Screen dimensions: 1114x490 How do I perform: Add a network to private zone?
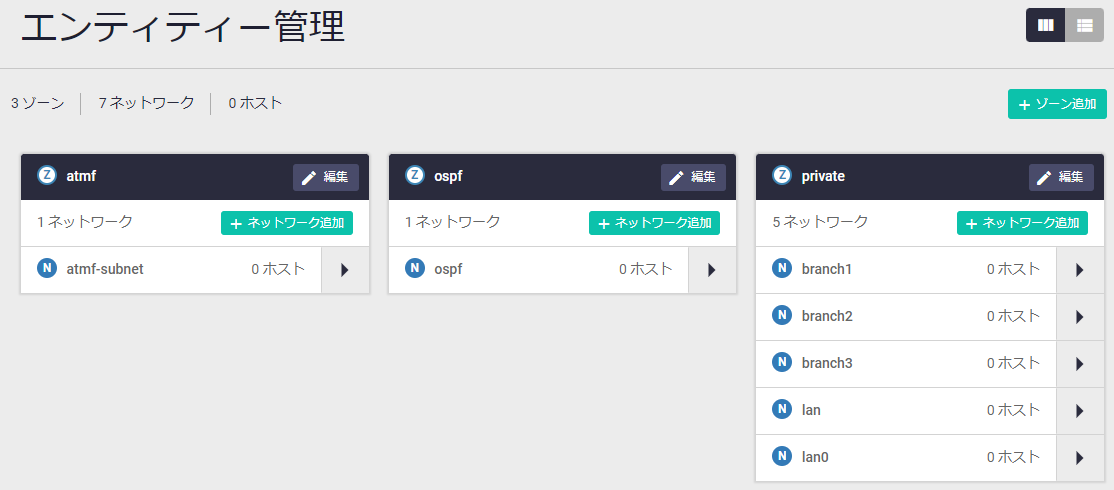point(1022,223)
